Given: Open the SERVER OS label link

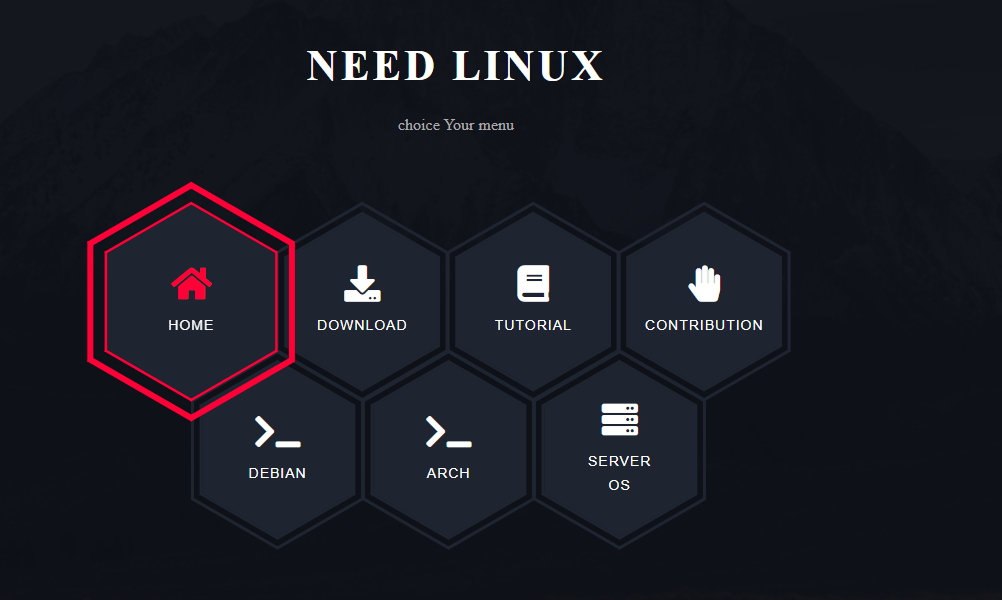Looking at the screenshot, I should [619, 473].
